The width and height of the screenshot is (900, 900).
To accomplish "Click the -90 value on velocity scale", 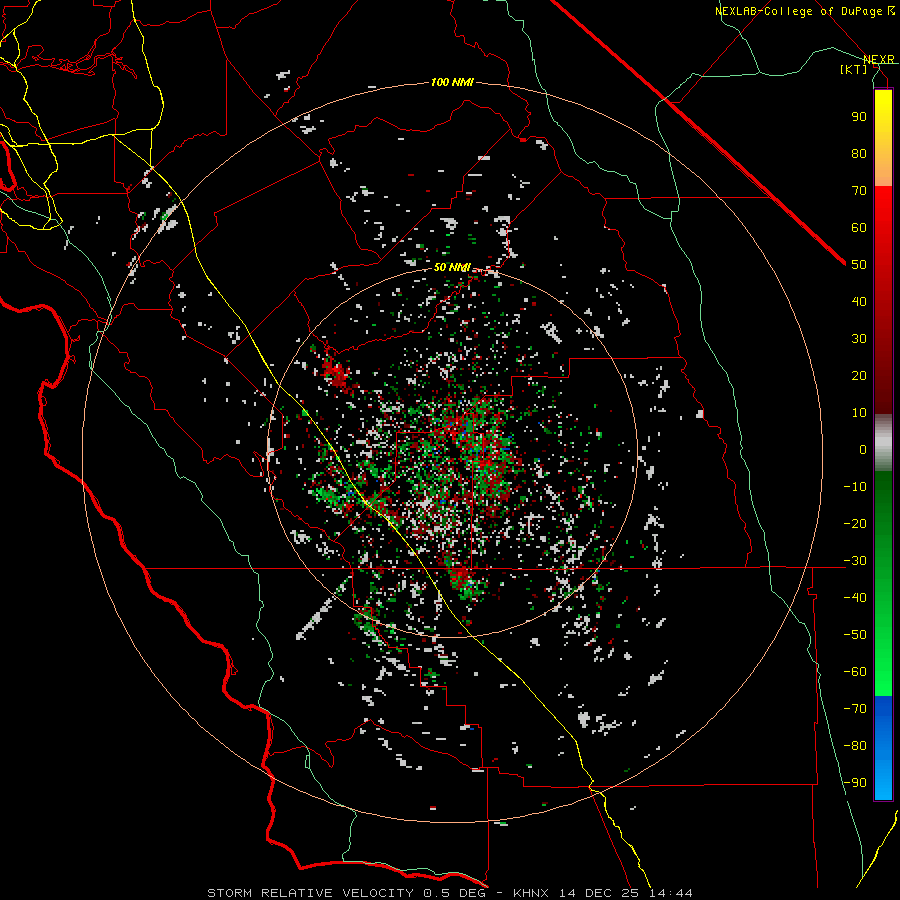I will coord(855,783).
